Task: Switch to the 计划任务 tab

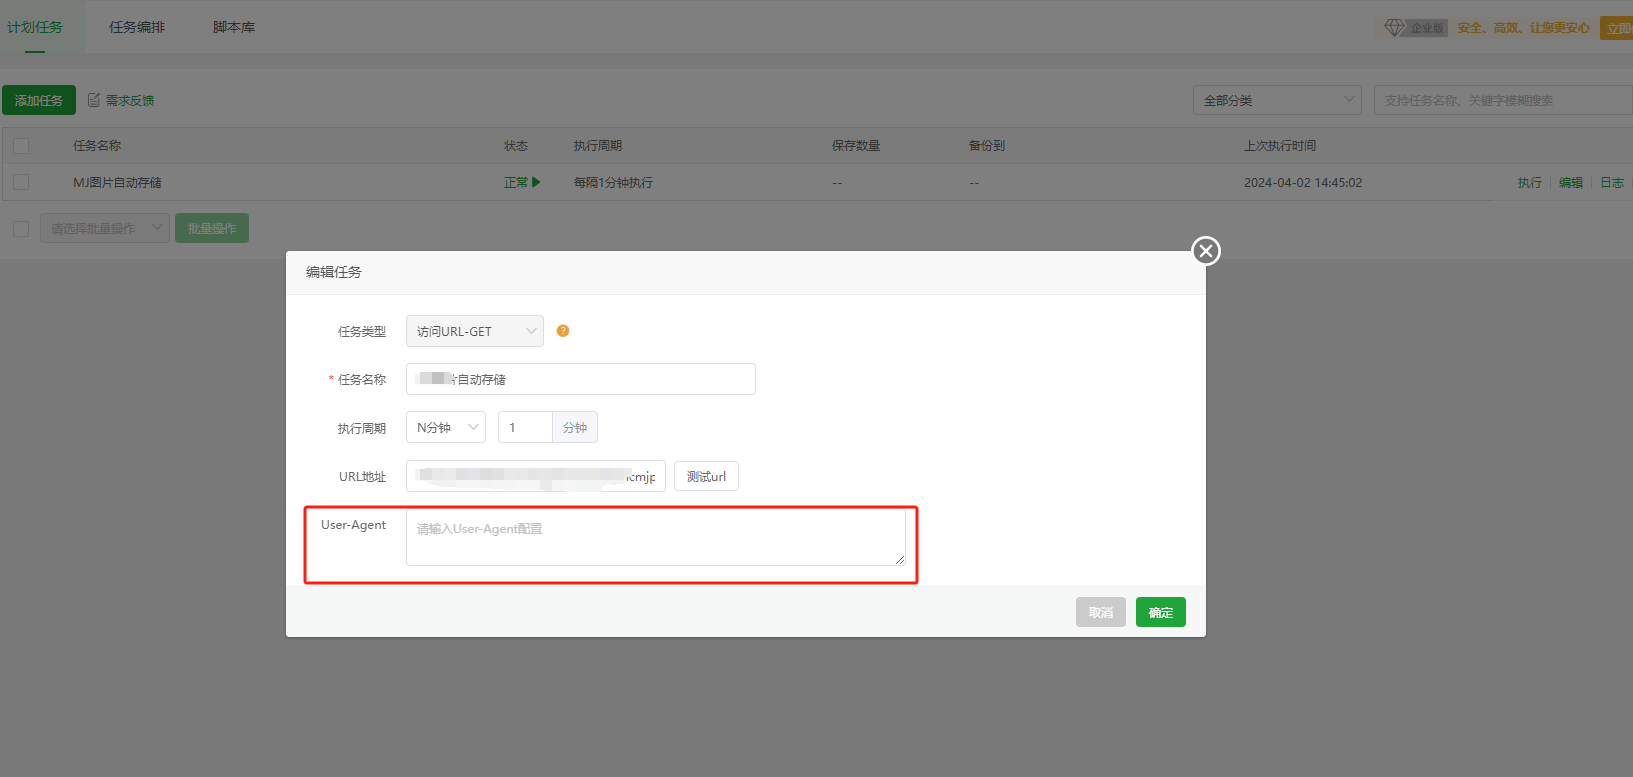Action: pyautogui.click(x=35, y=27)
